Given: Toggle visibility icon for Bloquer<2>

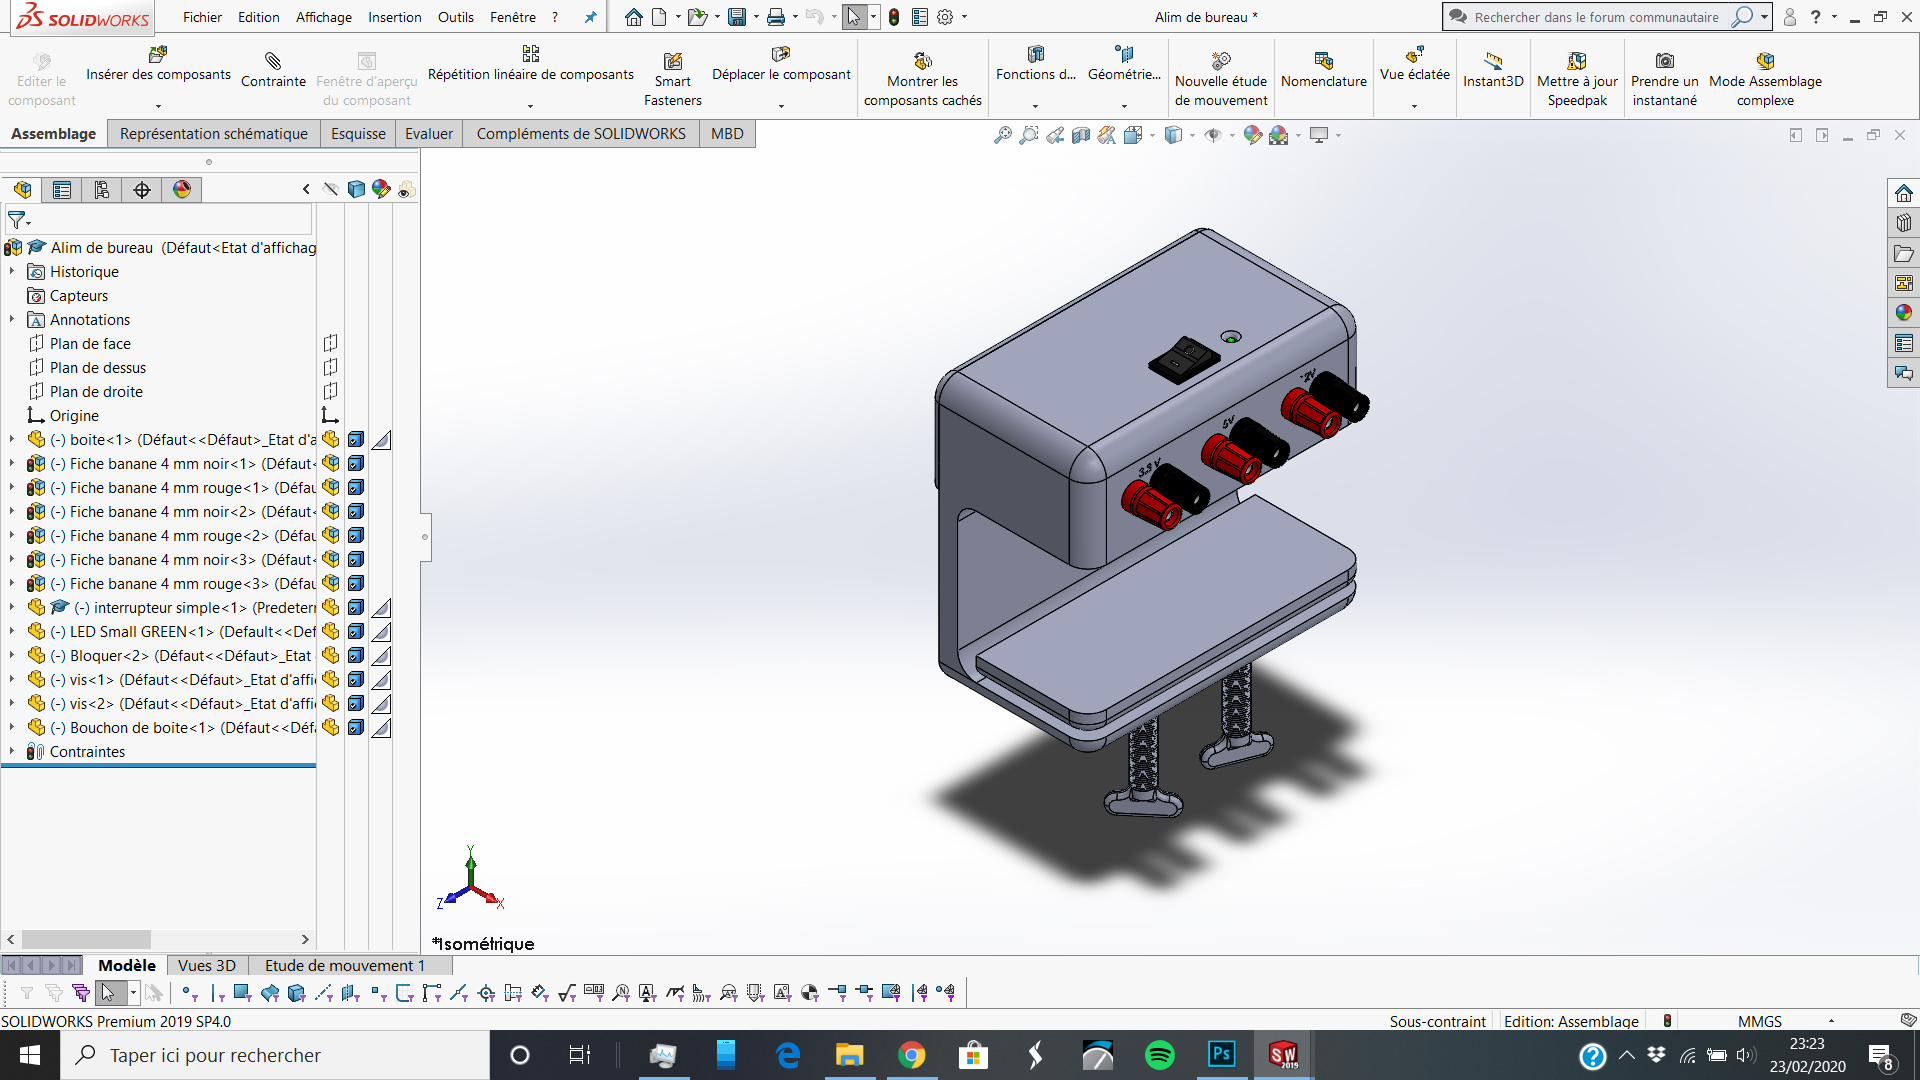Looking at the screenshot, I should (x=331, y=656).
